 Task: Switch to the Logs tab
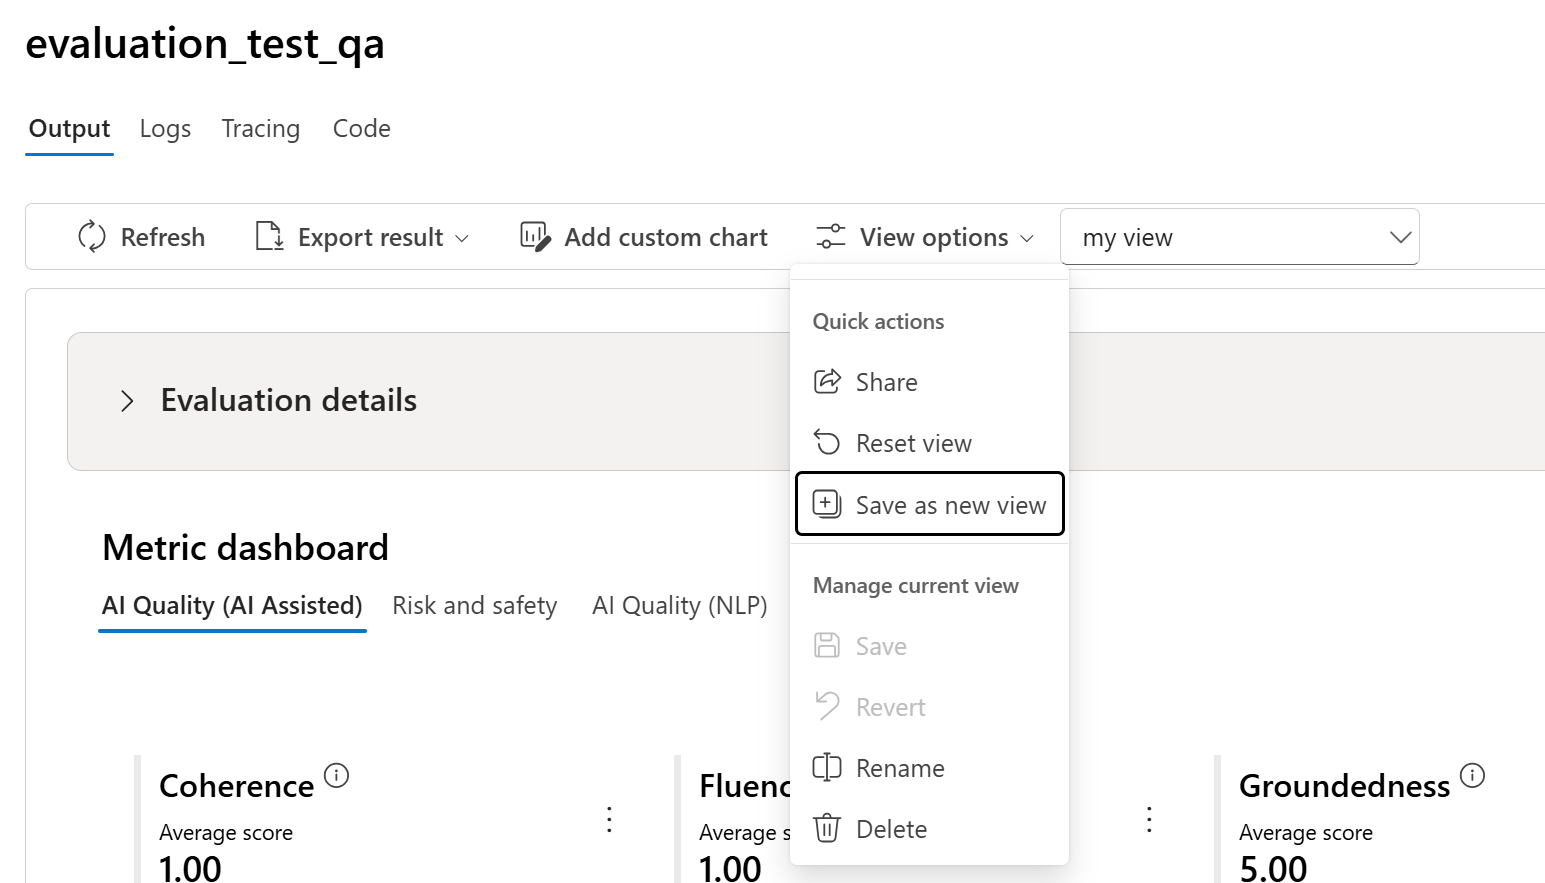[x=165, y=129]
